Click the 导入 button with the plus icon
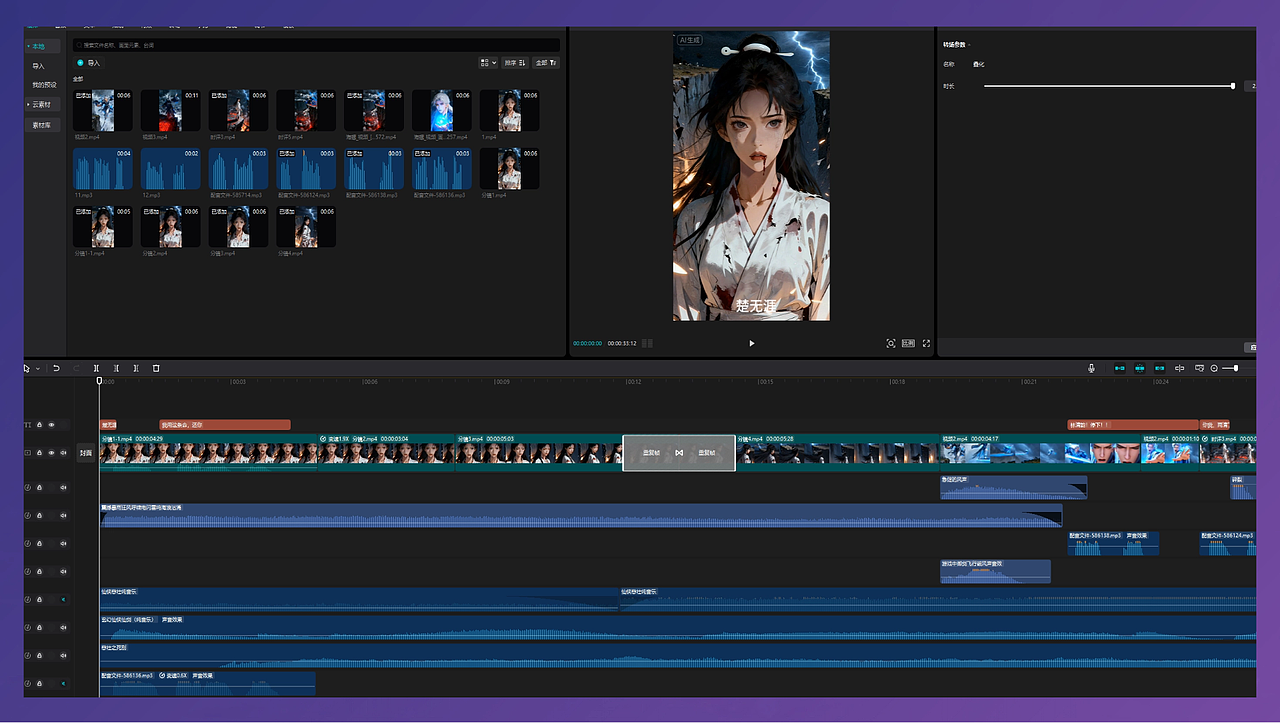 tap(89, 63)
